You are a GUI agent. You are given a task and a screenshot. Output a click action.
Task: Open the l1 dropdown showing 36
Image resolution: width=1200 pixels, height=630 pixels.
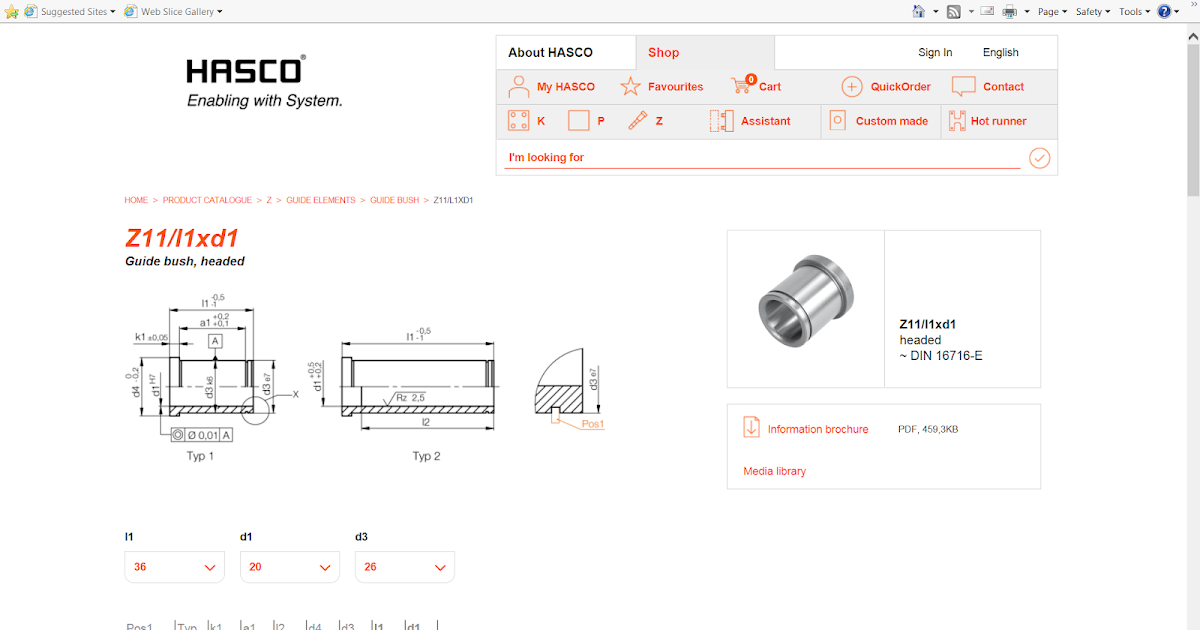point(174,566)
